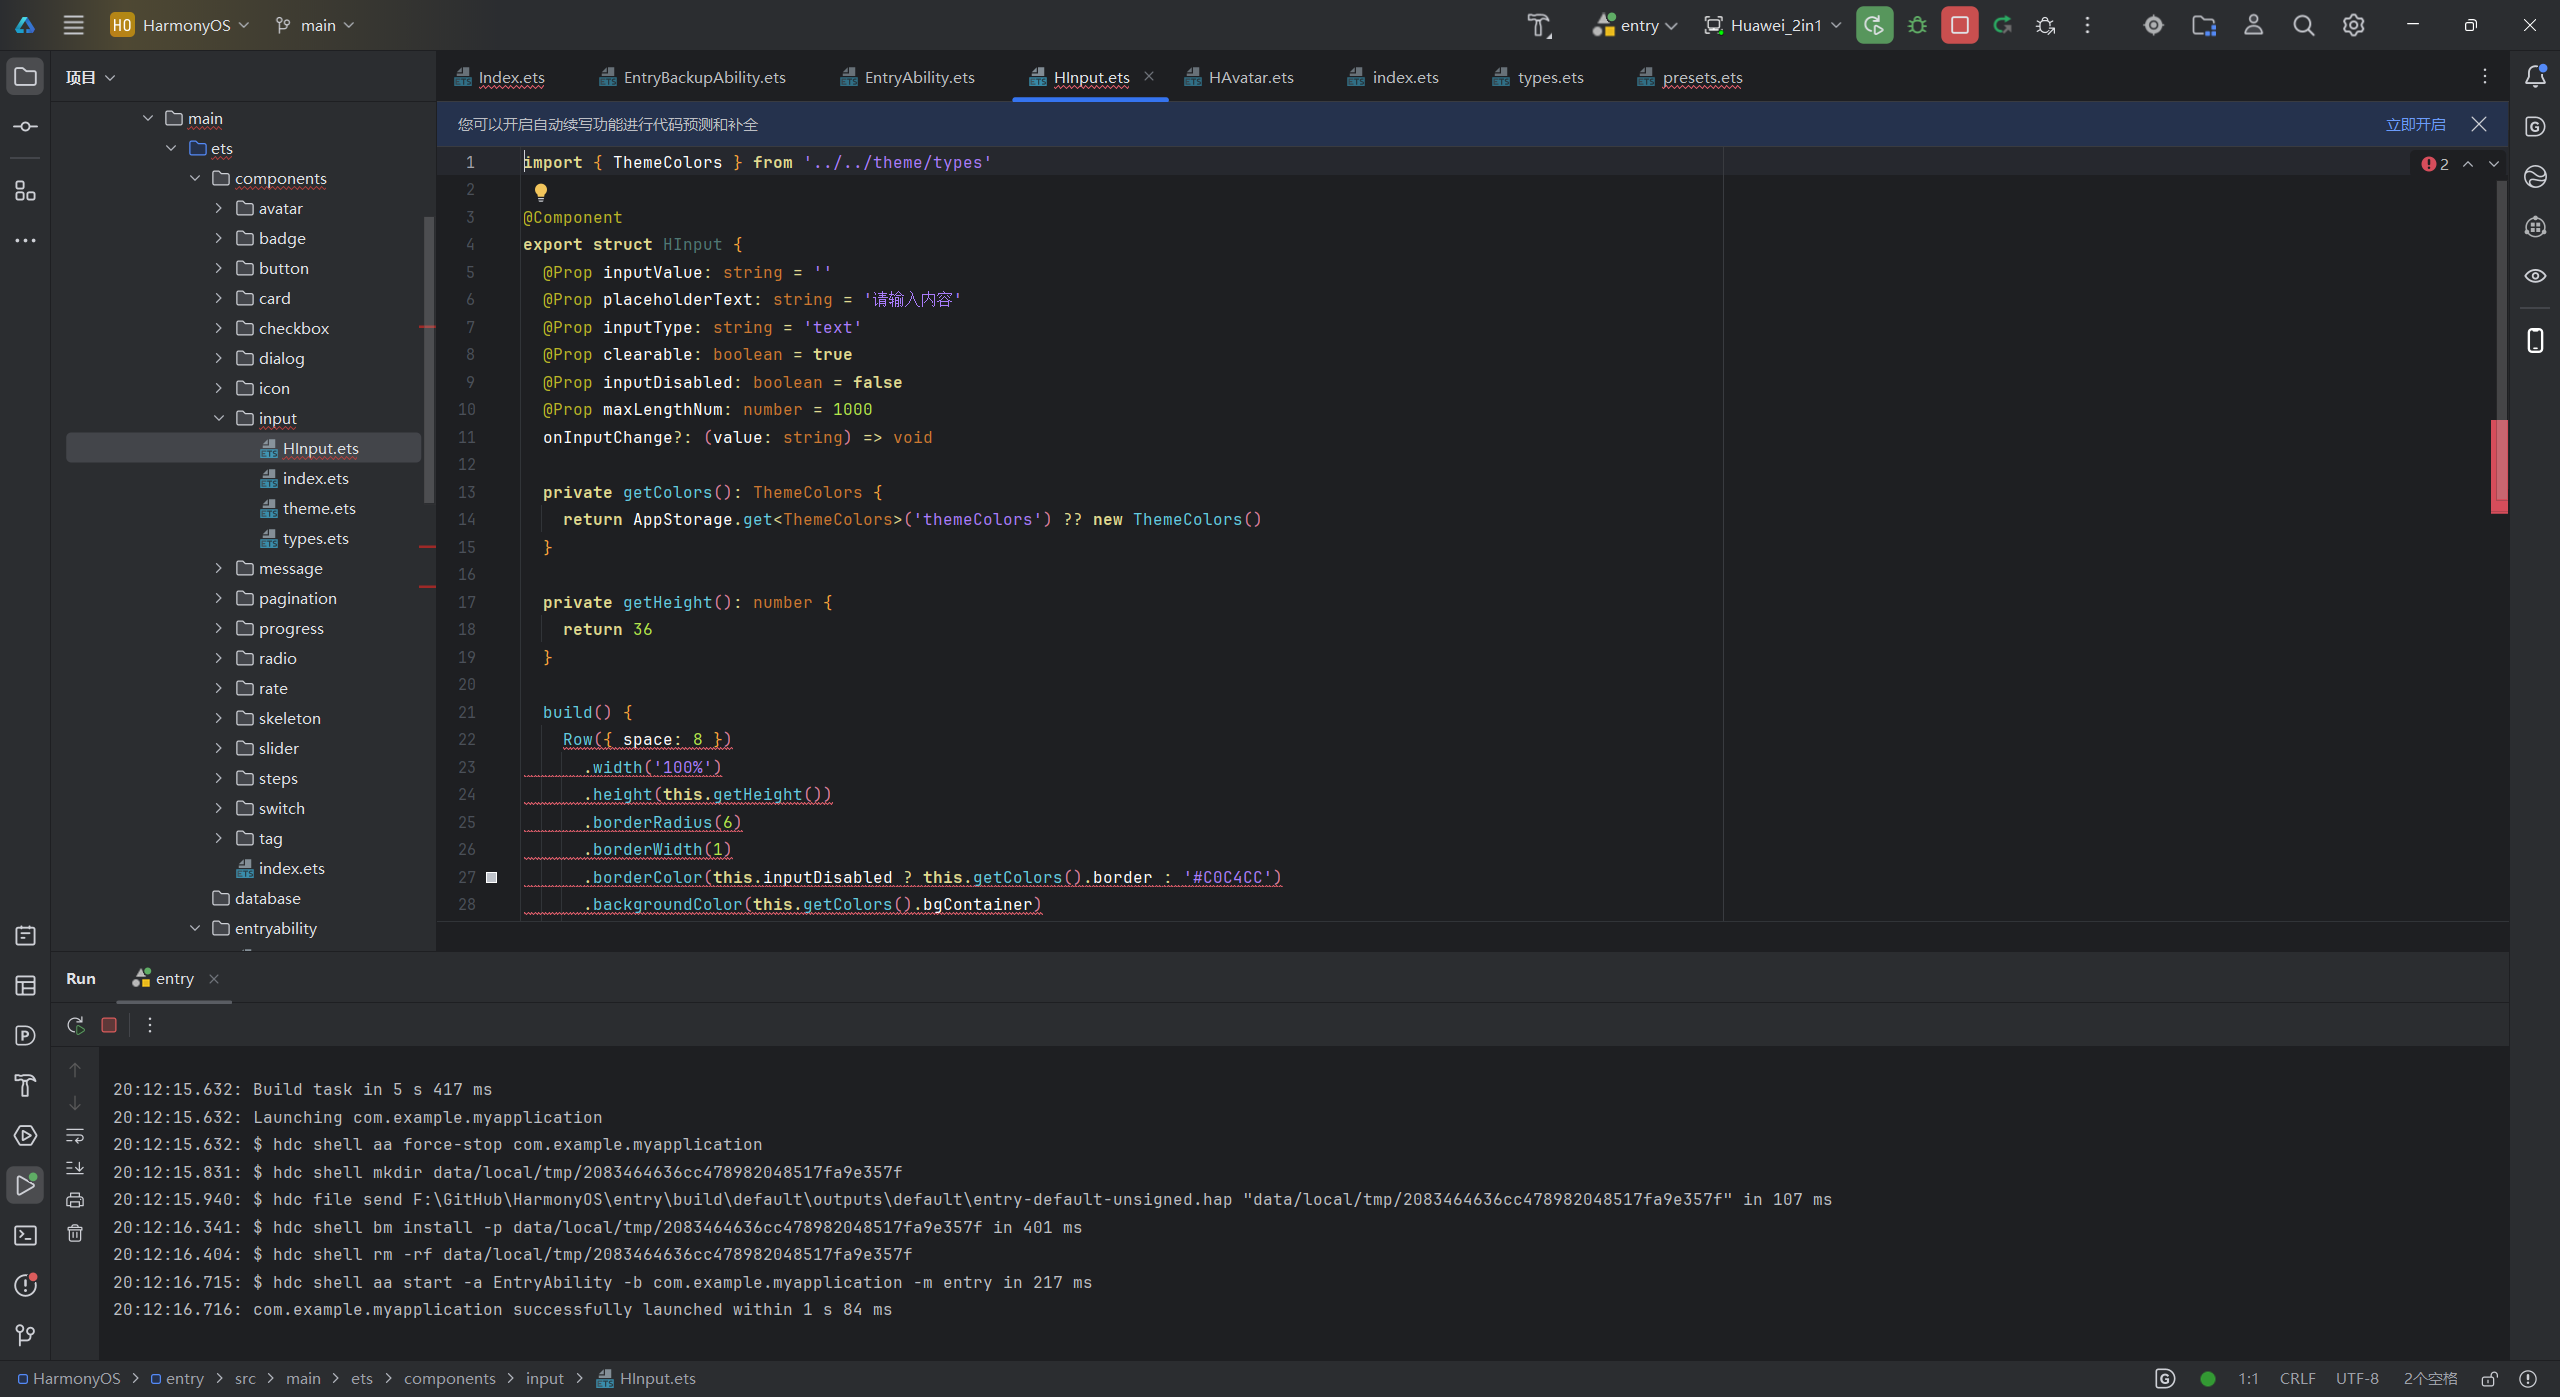Click the Debug bug icon in toolbar
The width and height of the screenshot is (2560, 1397).
1917,25
